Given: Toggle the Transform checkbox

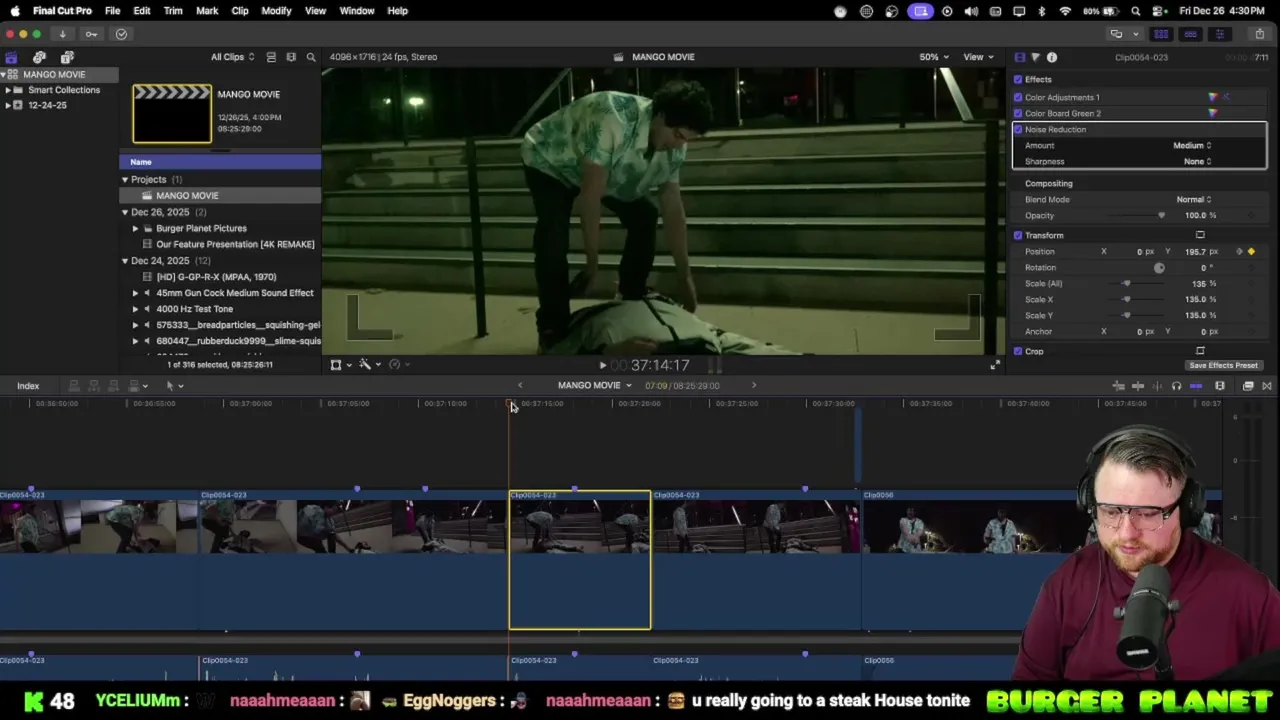Looking at the screenshot, I should click(x=1018, y=235).
